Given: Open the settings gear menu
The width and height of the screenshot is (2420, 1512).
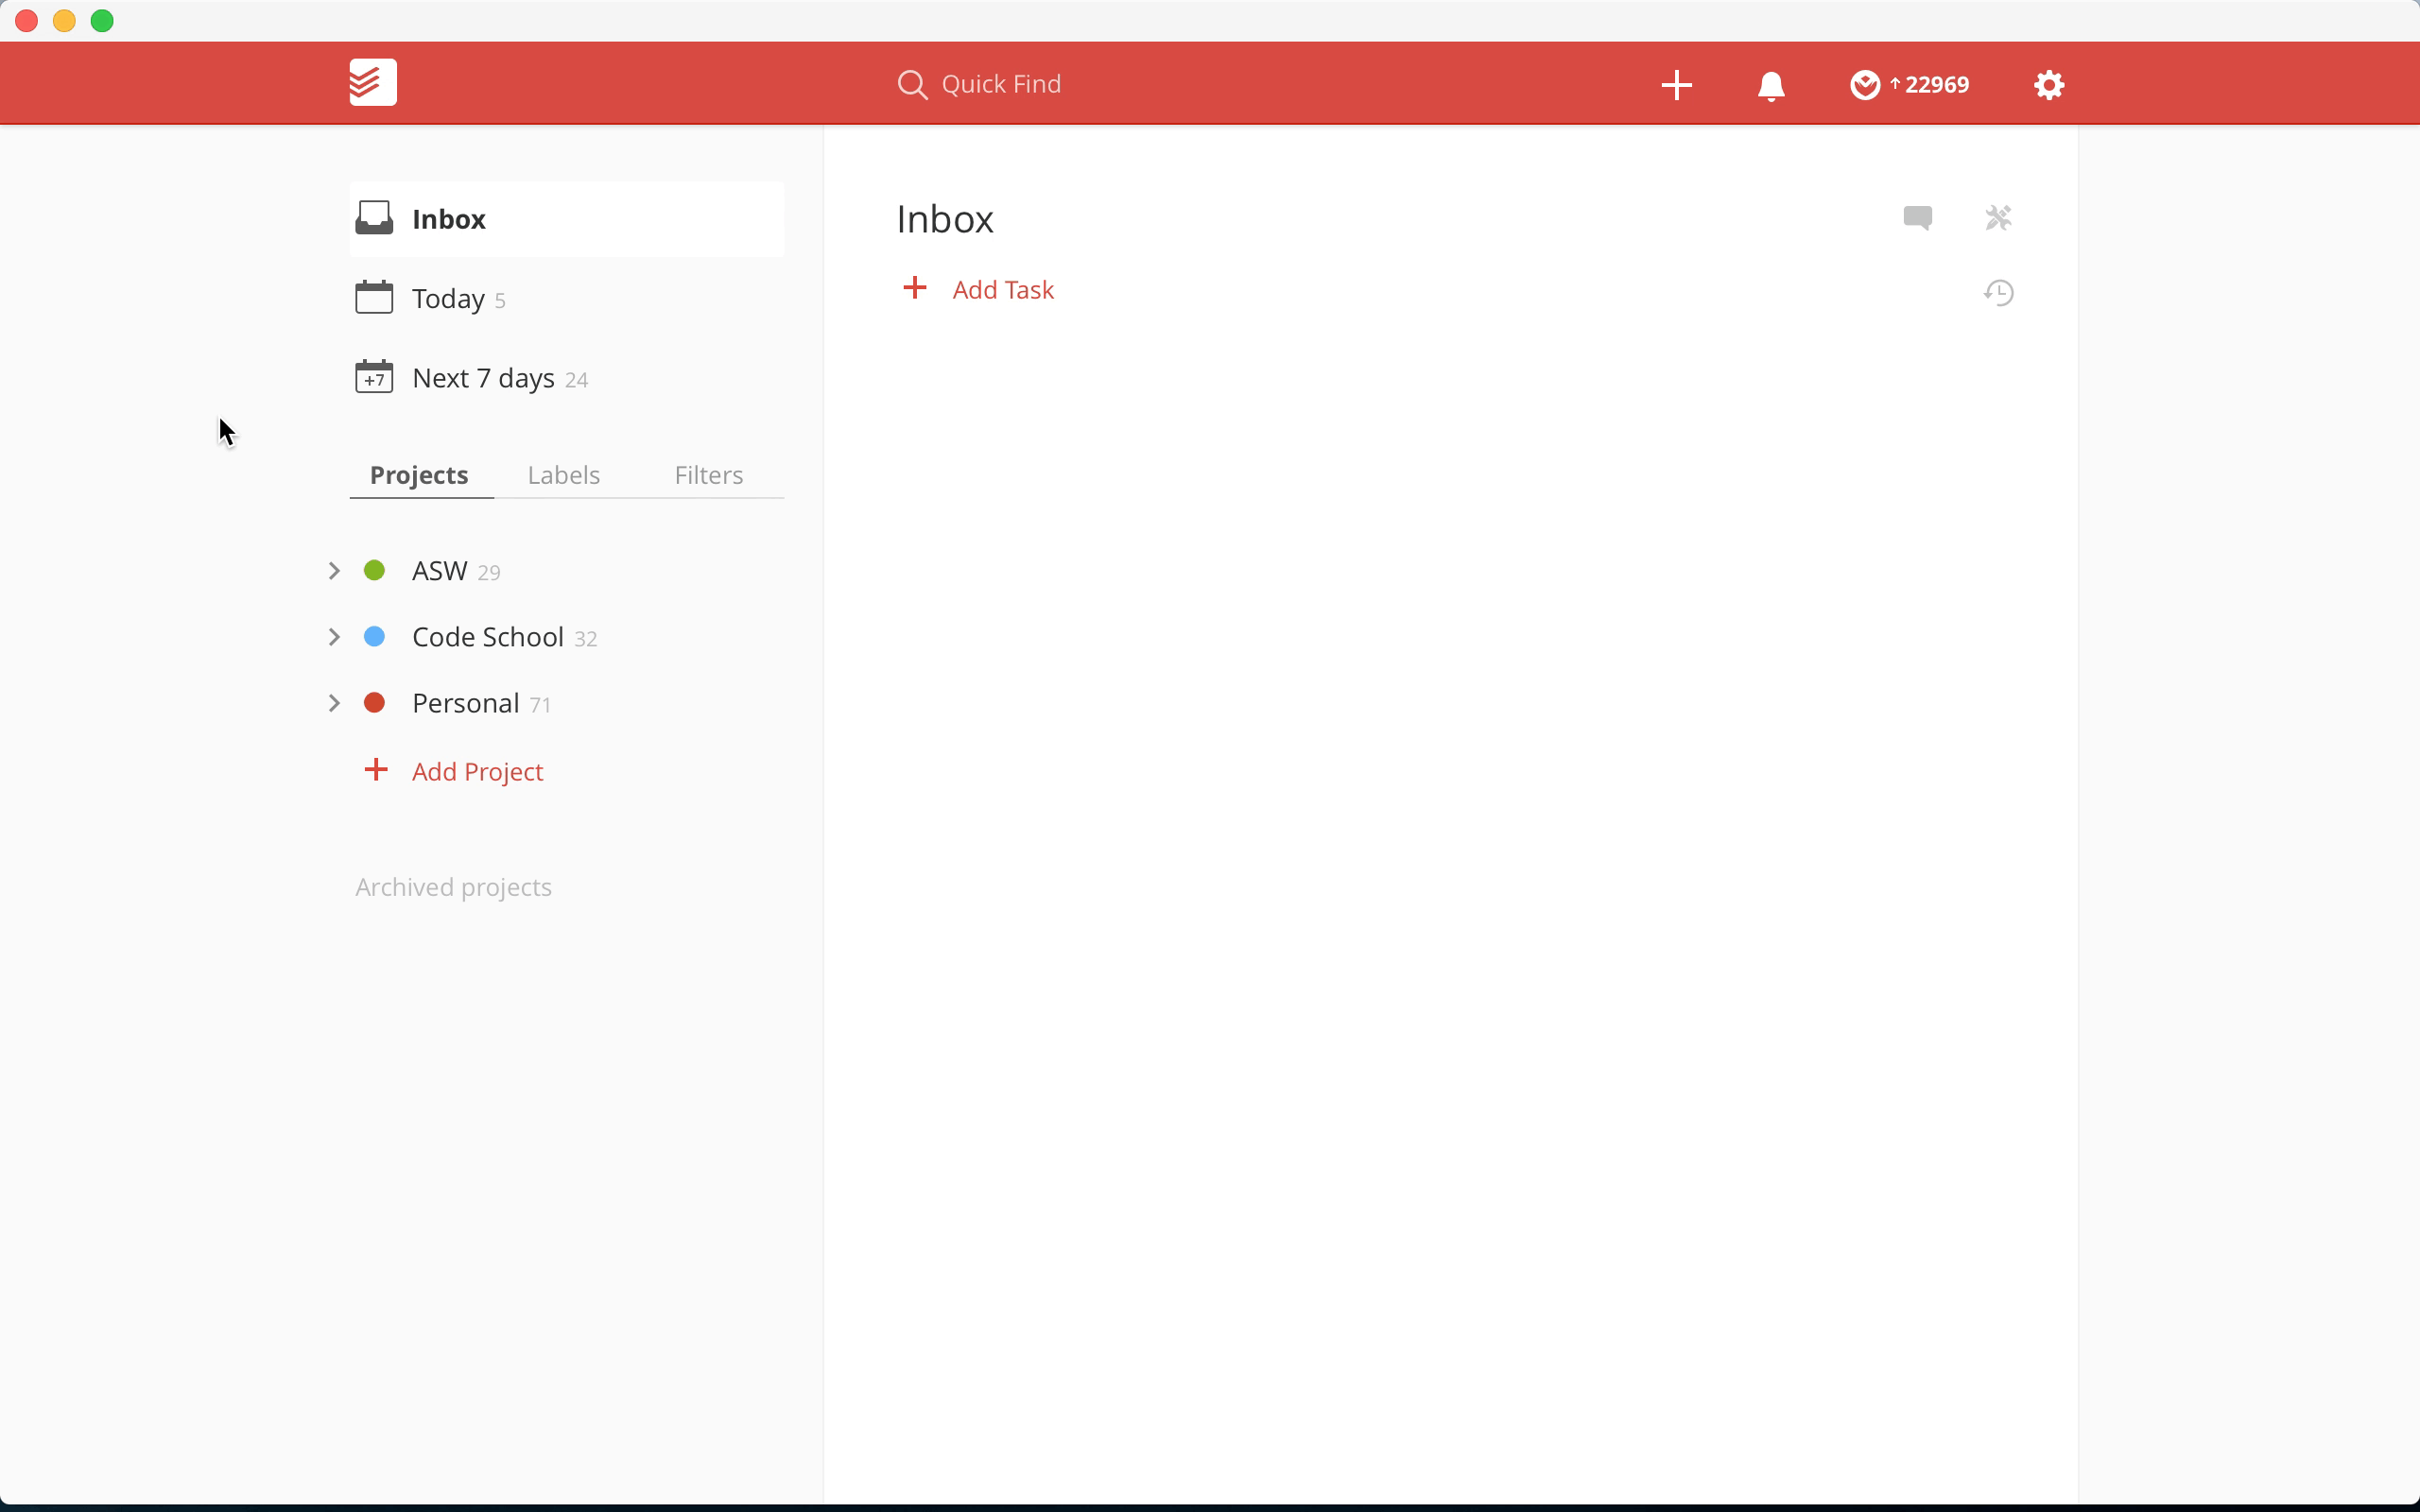Looking at the screenshot, I should click(x=2048, y=85).
